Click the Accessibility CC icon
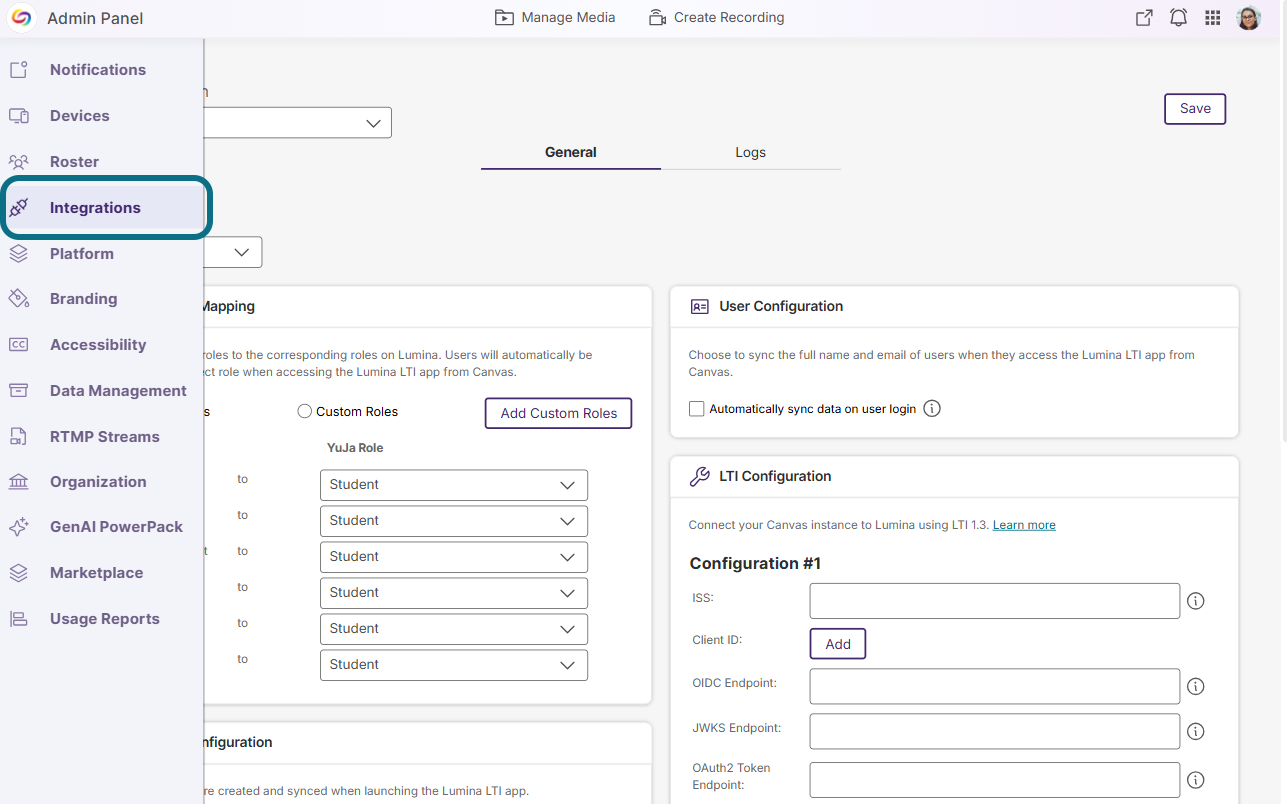Image resolution: width=1287 pixels, height=804 pixels. pos(18,345)
